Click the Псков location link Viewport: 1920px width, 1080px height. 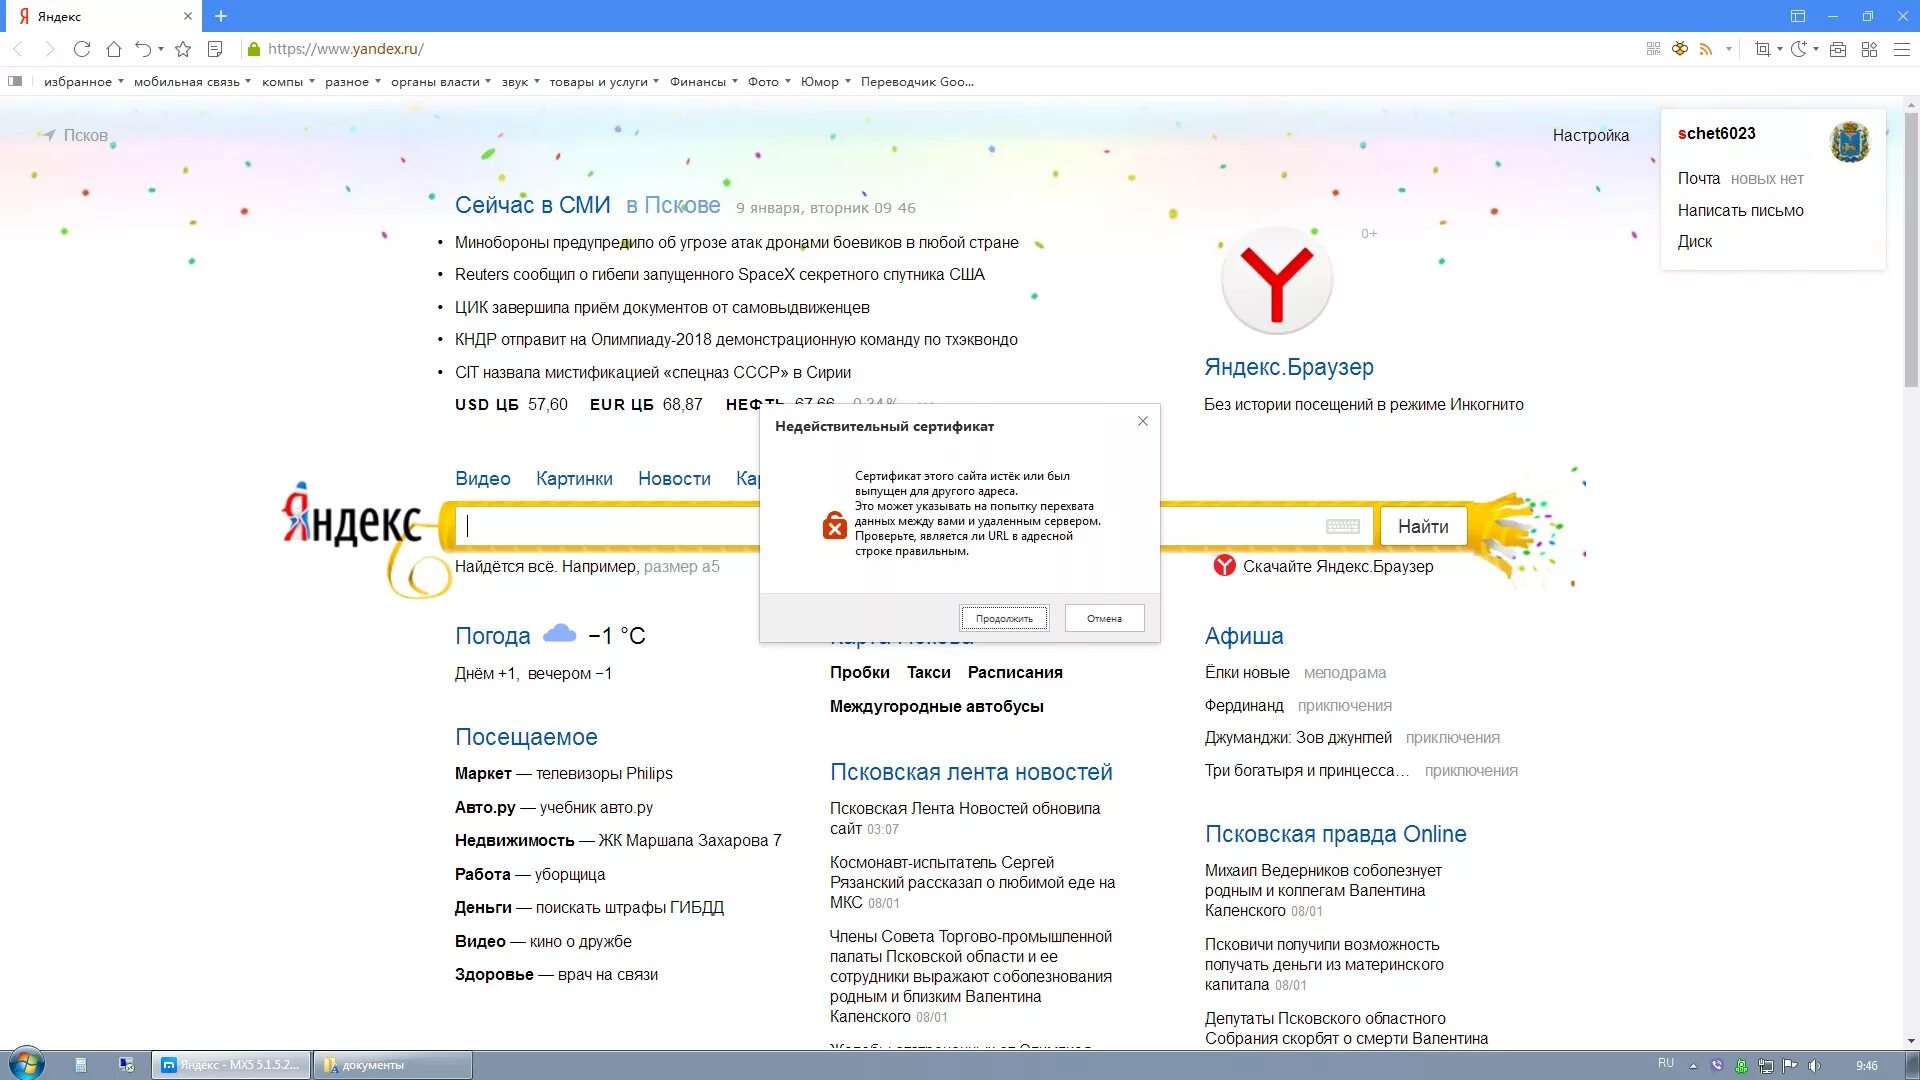coord(85,135)
